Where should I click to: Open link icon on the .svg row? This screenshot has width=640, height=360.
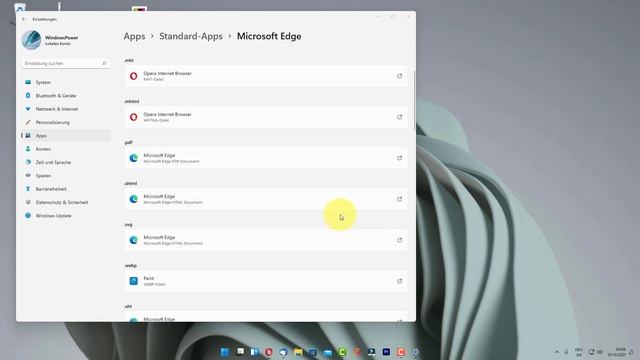[x=399, y=240]
